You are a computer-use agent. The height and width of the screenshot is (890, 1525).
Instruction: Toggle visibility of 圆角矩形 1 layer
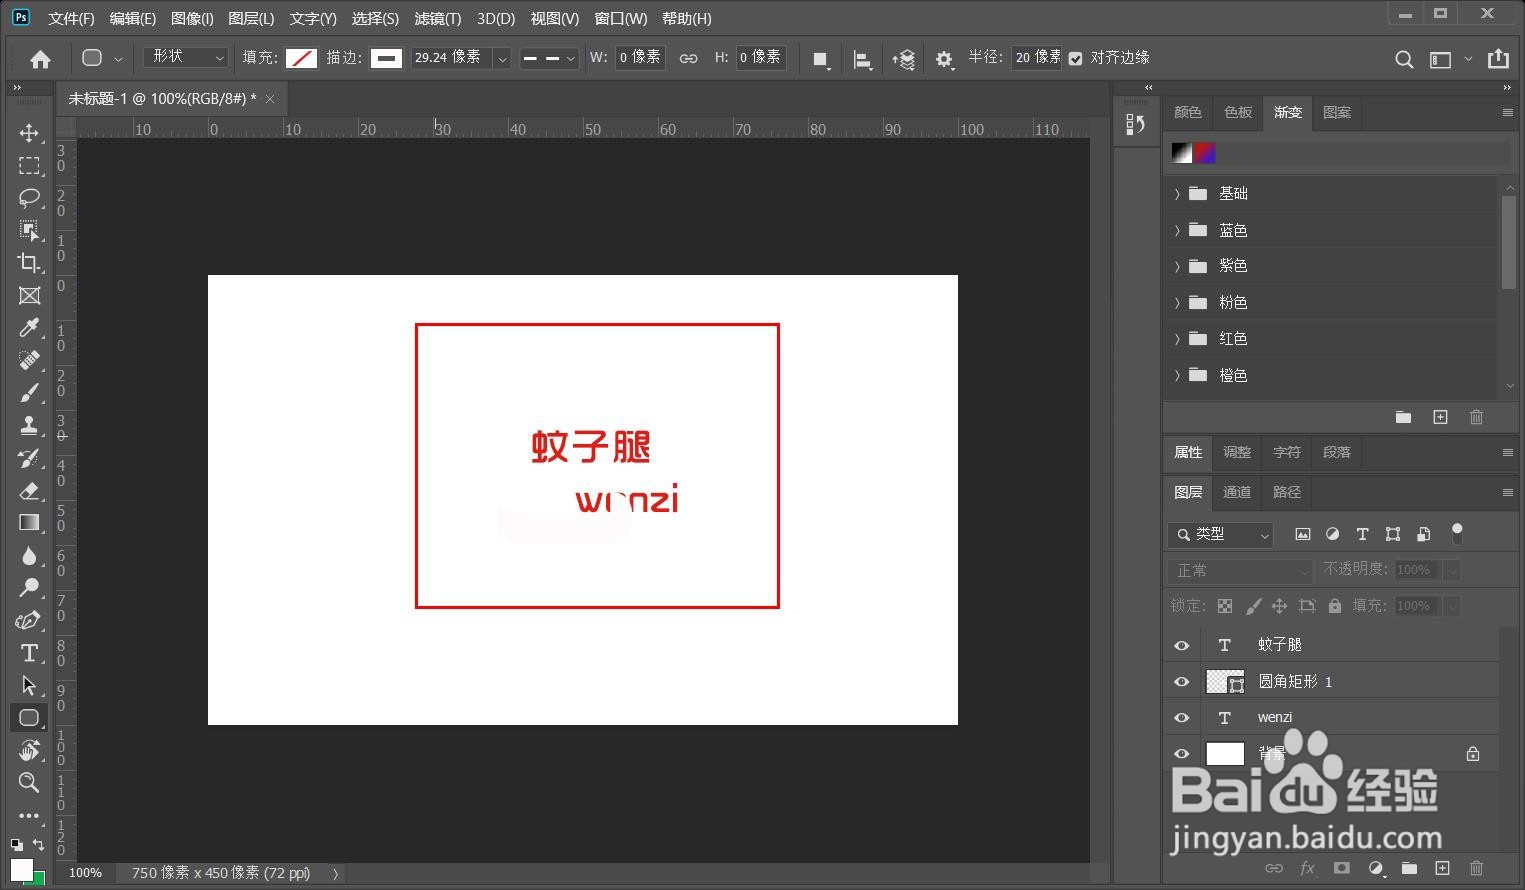(x=1181, y=681)
